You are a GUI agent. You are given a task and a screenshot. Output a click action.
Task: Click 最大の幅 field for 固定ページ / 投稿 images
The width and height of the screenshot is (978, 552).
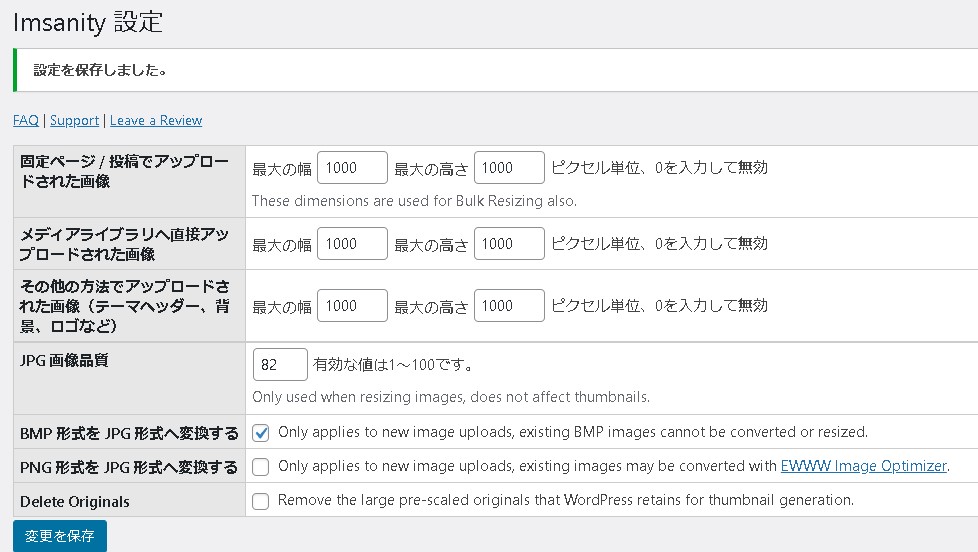(x=352, y=168)
